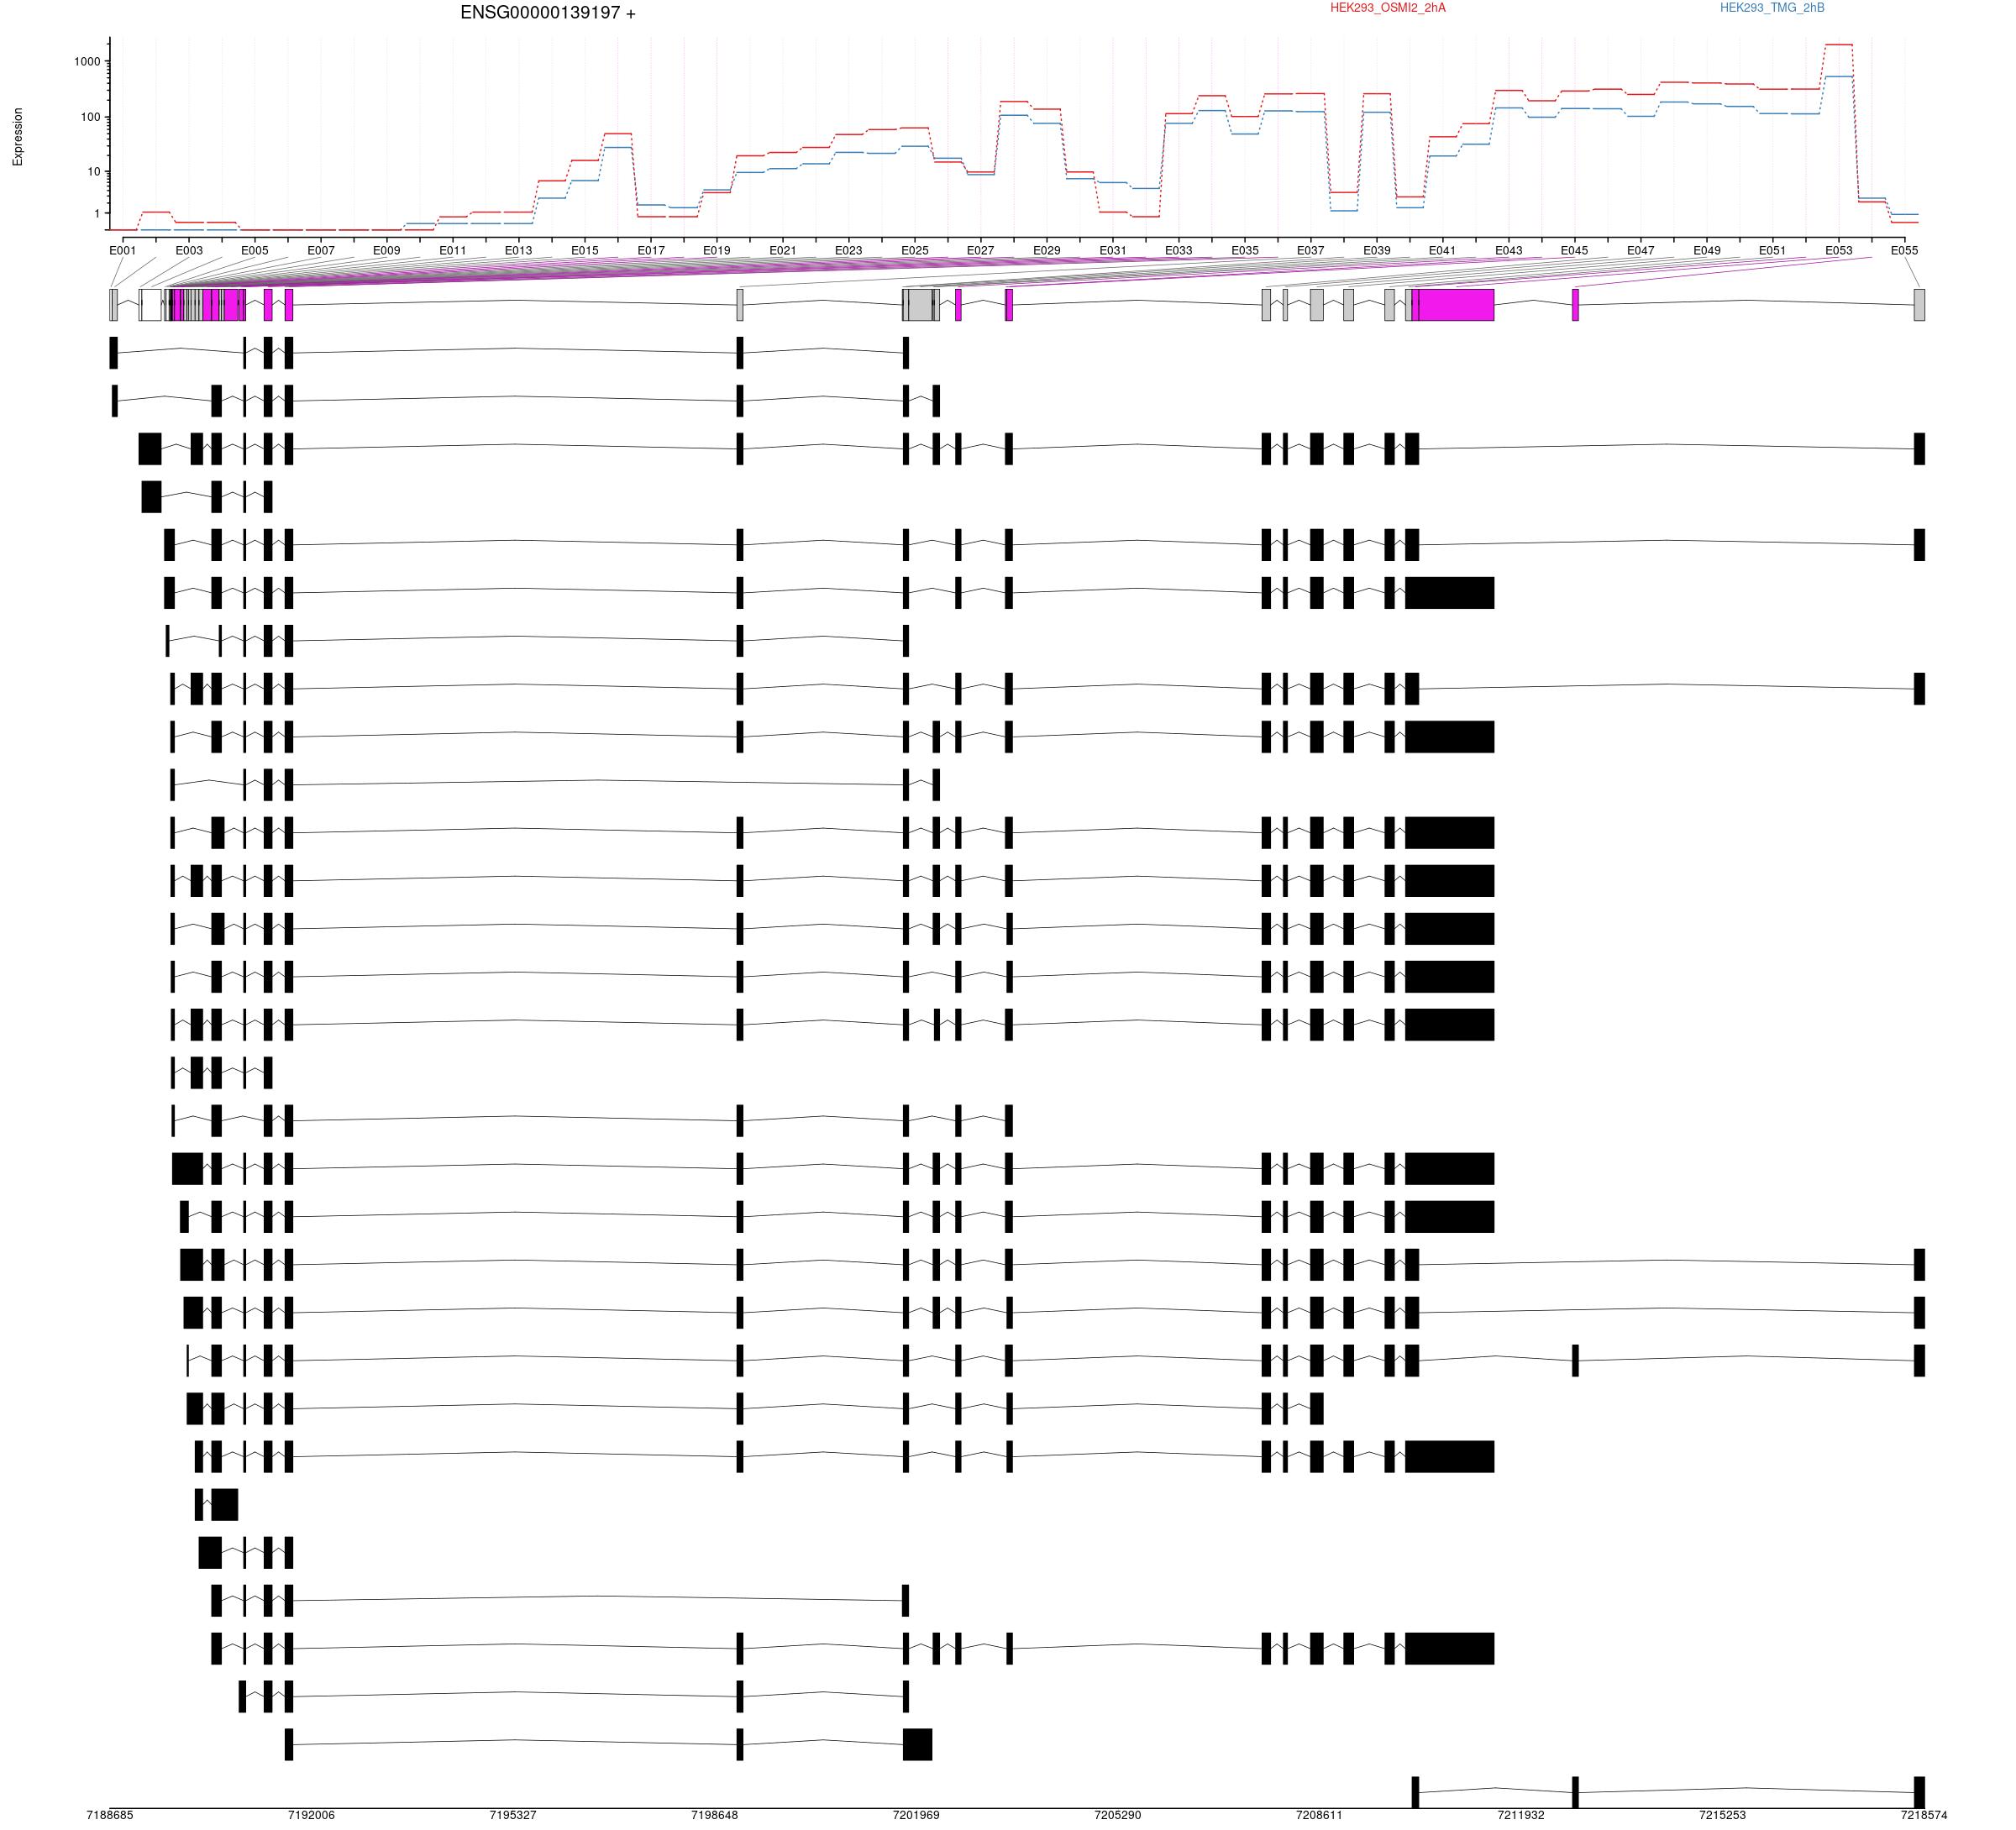Image resolution: width=2016 pixels, height=1830 pixels.
Task: Click genomic coordinate 7218574
Action: coord(1925,1815)
